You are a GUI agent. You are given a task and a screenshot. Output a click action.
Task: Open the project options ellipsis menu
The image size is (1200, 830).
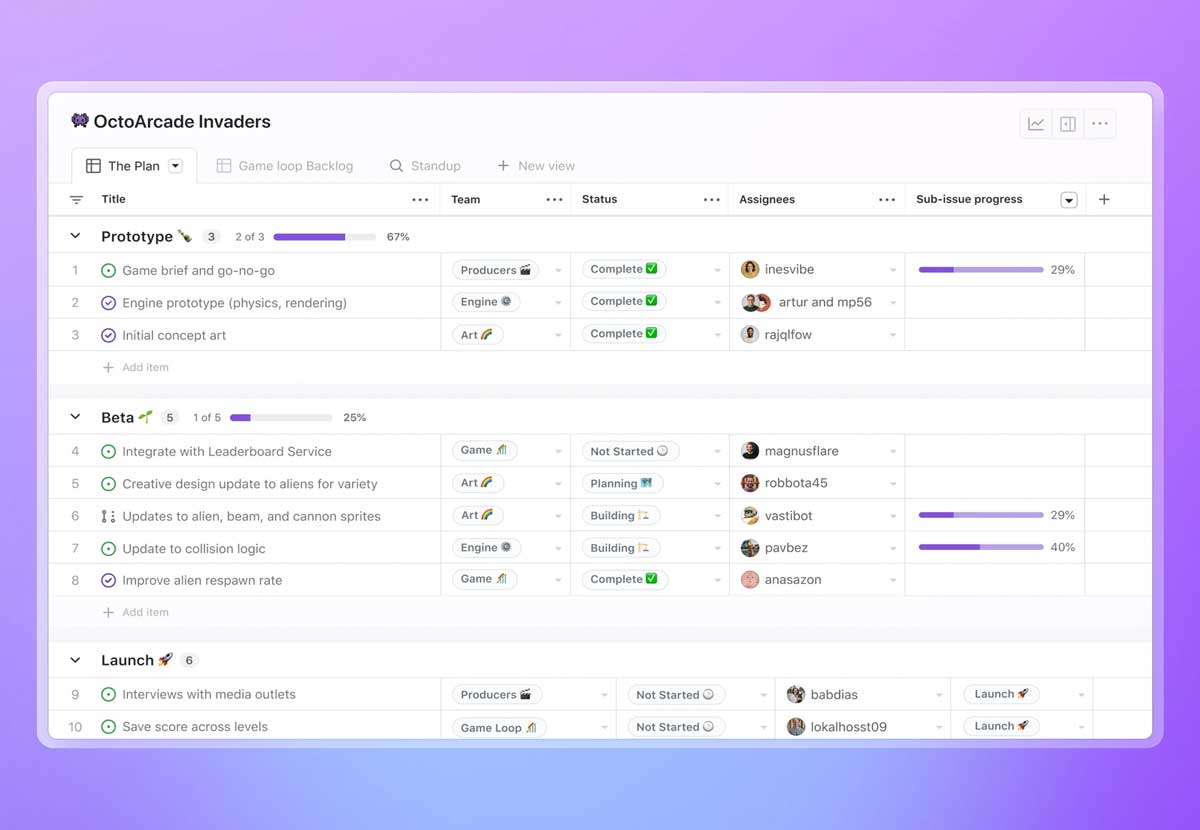coord(1099,123)
